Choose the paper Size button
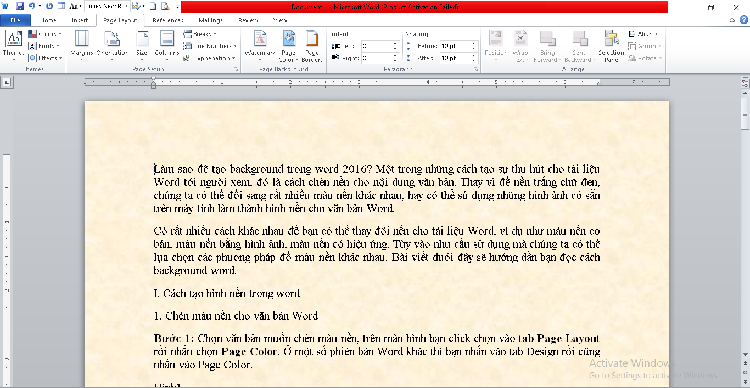This screenshot has height=388, width=750. [142, 46]
